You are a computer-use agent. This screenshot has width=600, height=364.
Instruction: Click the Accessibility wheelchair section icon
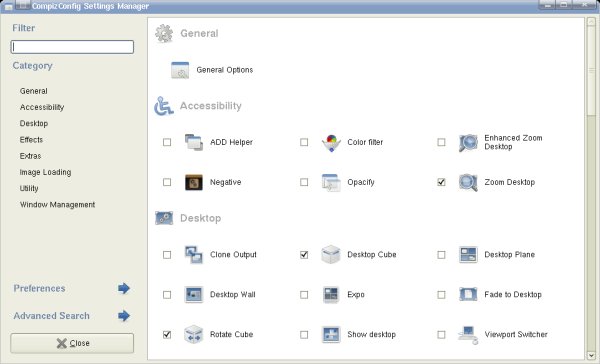click(x=164, y=106)
